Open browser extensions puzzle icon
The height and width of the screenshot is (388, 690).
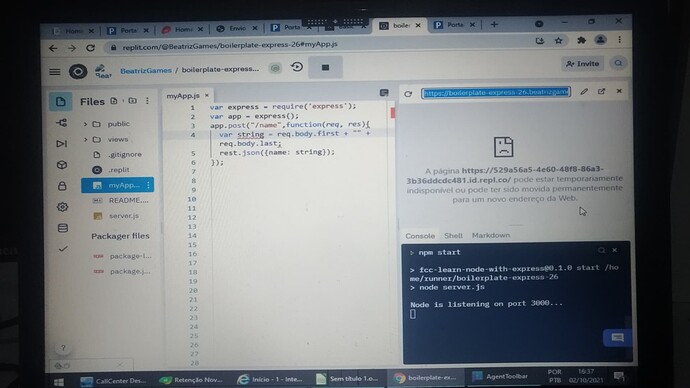click(581, 40)
